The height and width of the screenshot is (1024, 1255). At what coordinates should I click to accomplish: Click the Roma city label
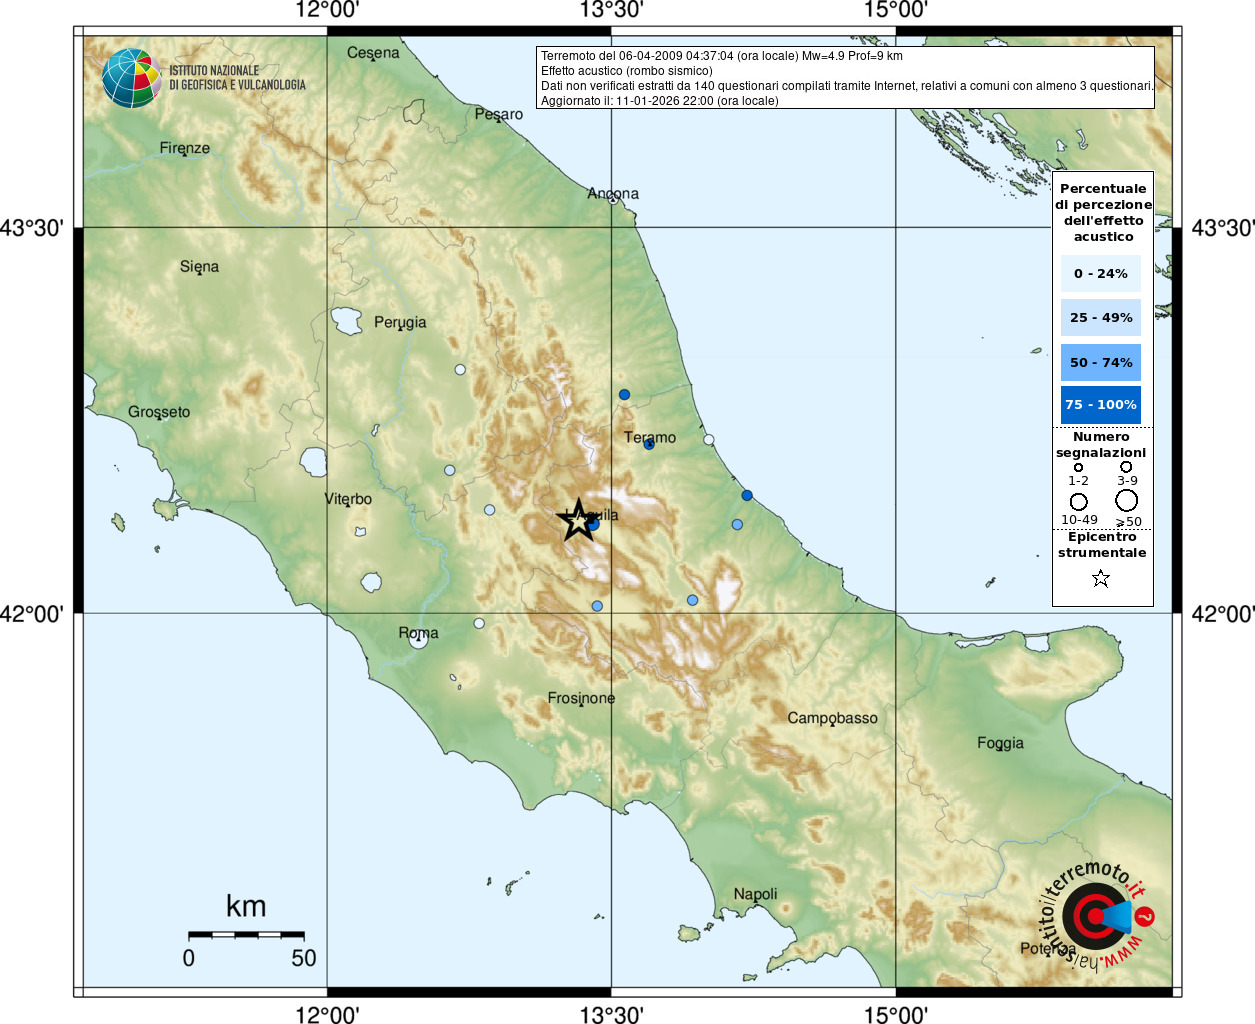[x=418, y=633]
